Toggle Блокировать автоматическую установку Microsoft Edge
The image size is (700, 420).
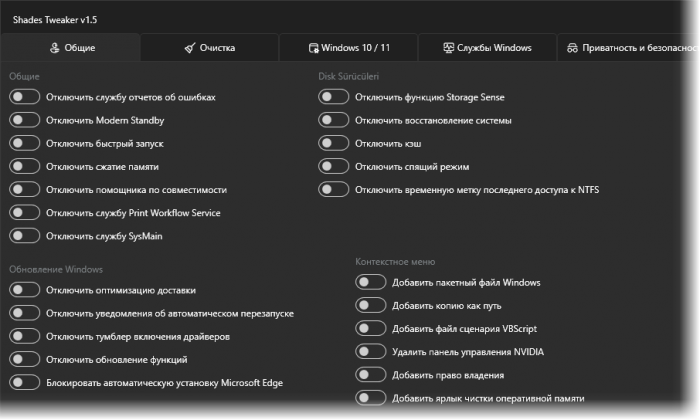(24, 382)
